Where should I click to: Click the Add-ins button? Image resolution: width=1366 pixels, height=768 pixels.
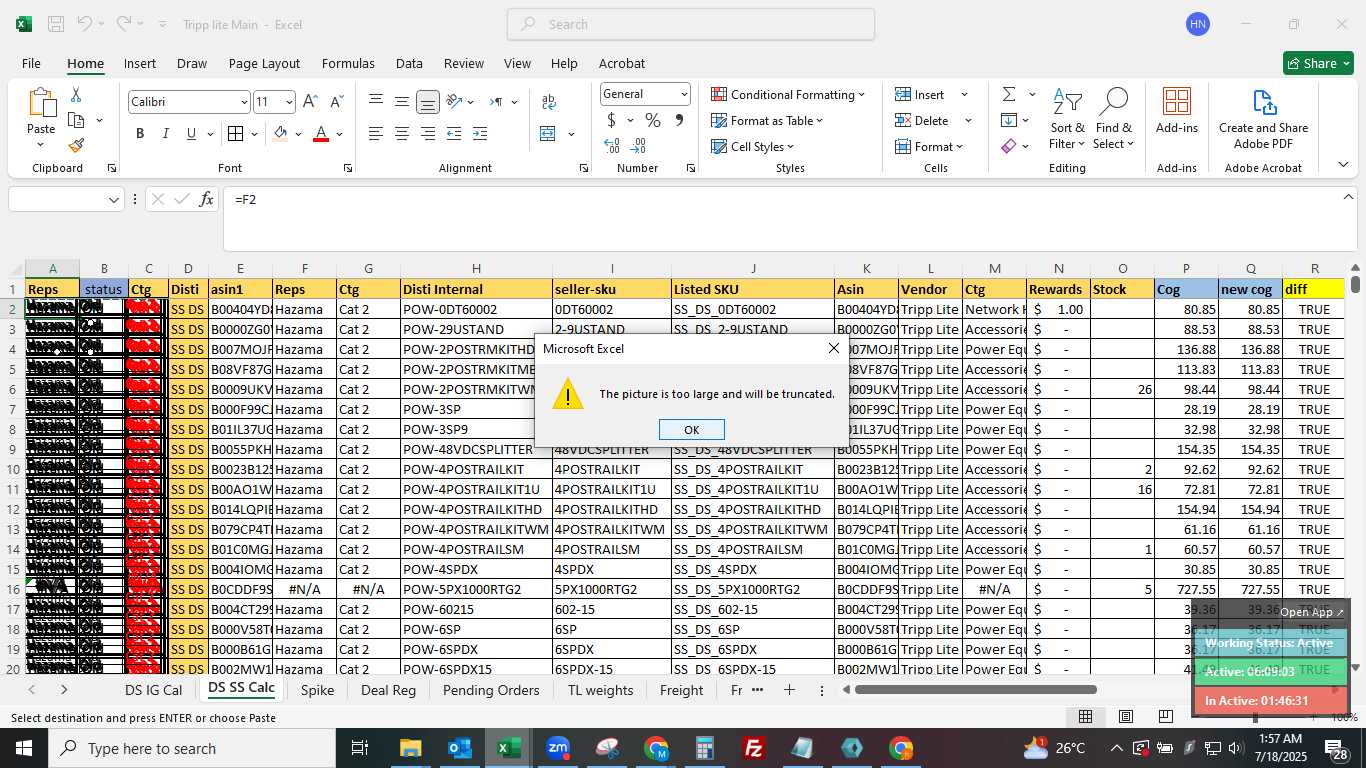point(1177,111)
